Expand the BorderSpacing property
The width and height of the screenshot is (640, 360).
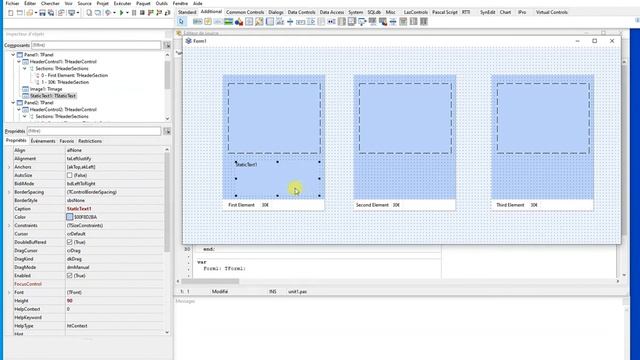[9, 192]
